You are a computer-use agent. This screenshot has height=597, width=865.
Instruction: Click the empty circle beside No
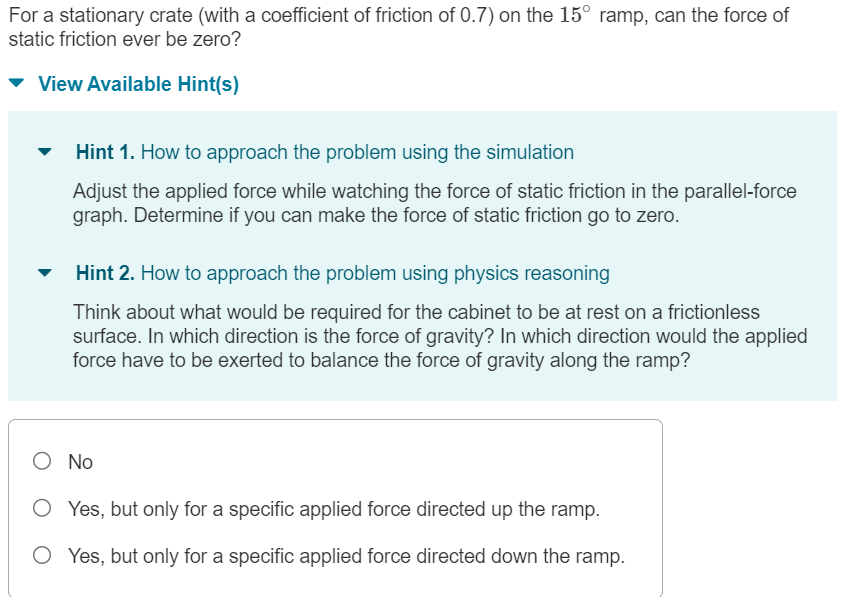click(40, 461)
